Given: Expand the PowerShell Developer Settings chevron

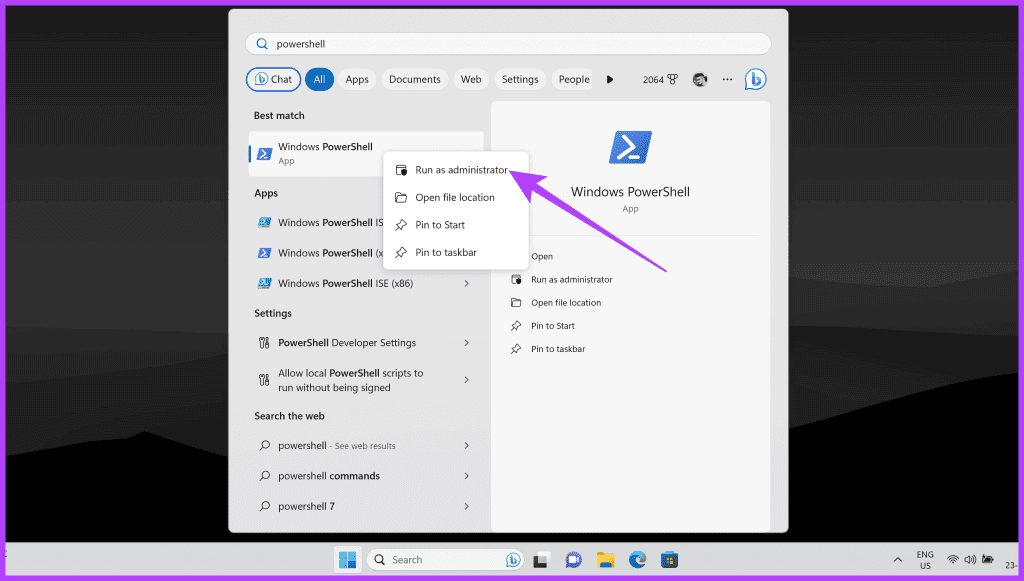Looking at the screenshot, I should pos(466,343).
